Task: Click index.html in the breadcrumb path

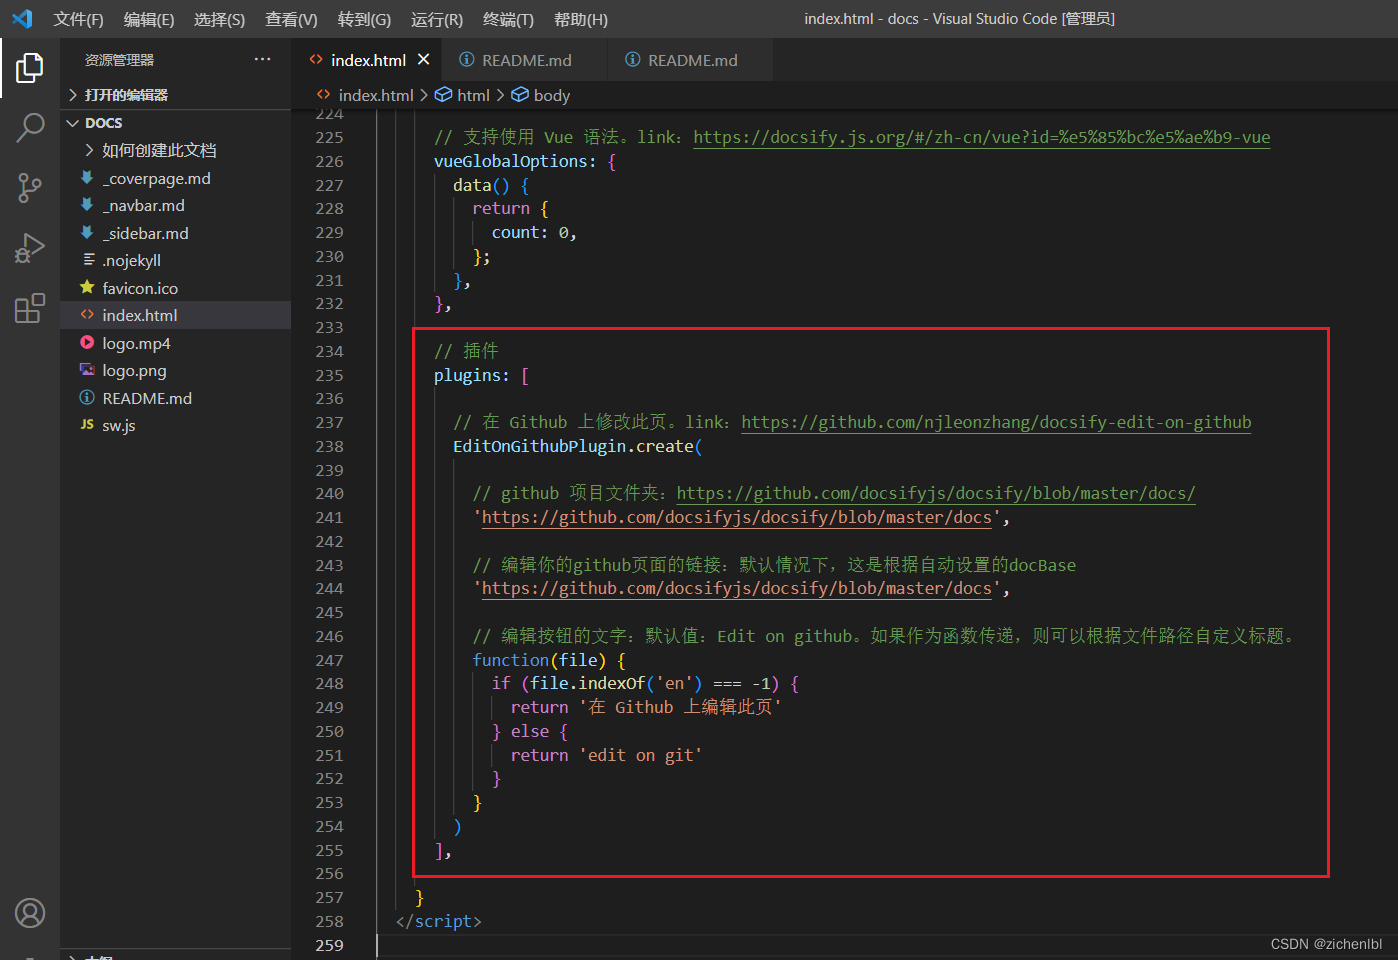Action: pyautogui.click(x=375, y=95)
